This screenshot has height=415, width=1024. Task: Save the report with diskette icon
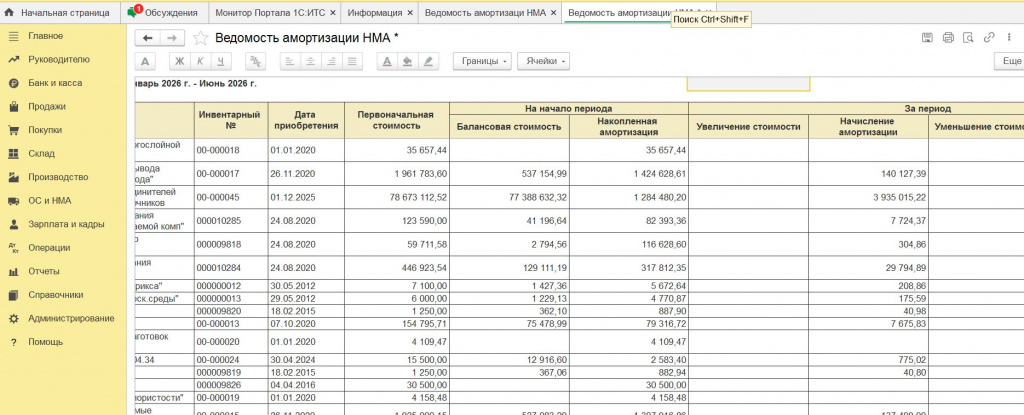point(927,38)
